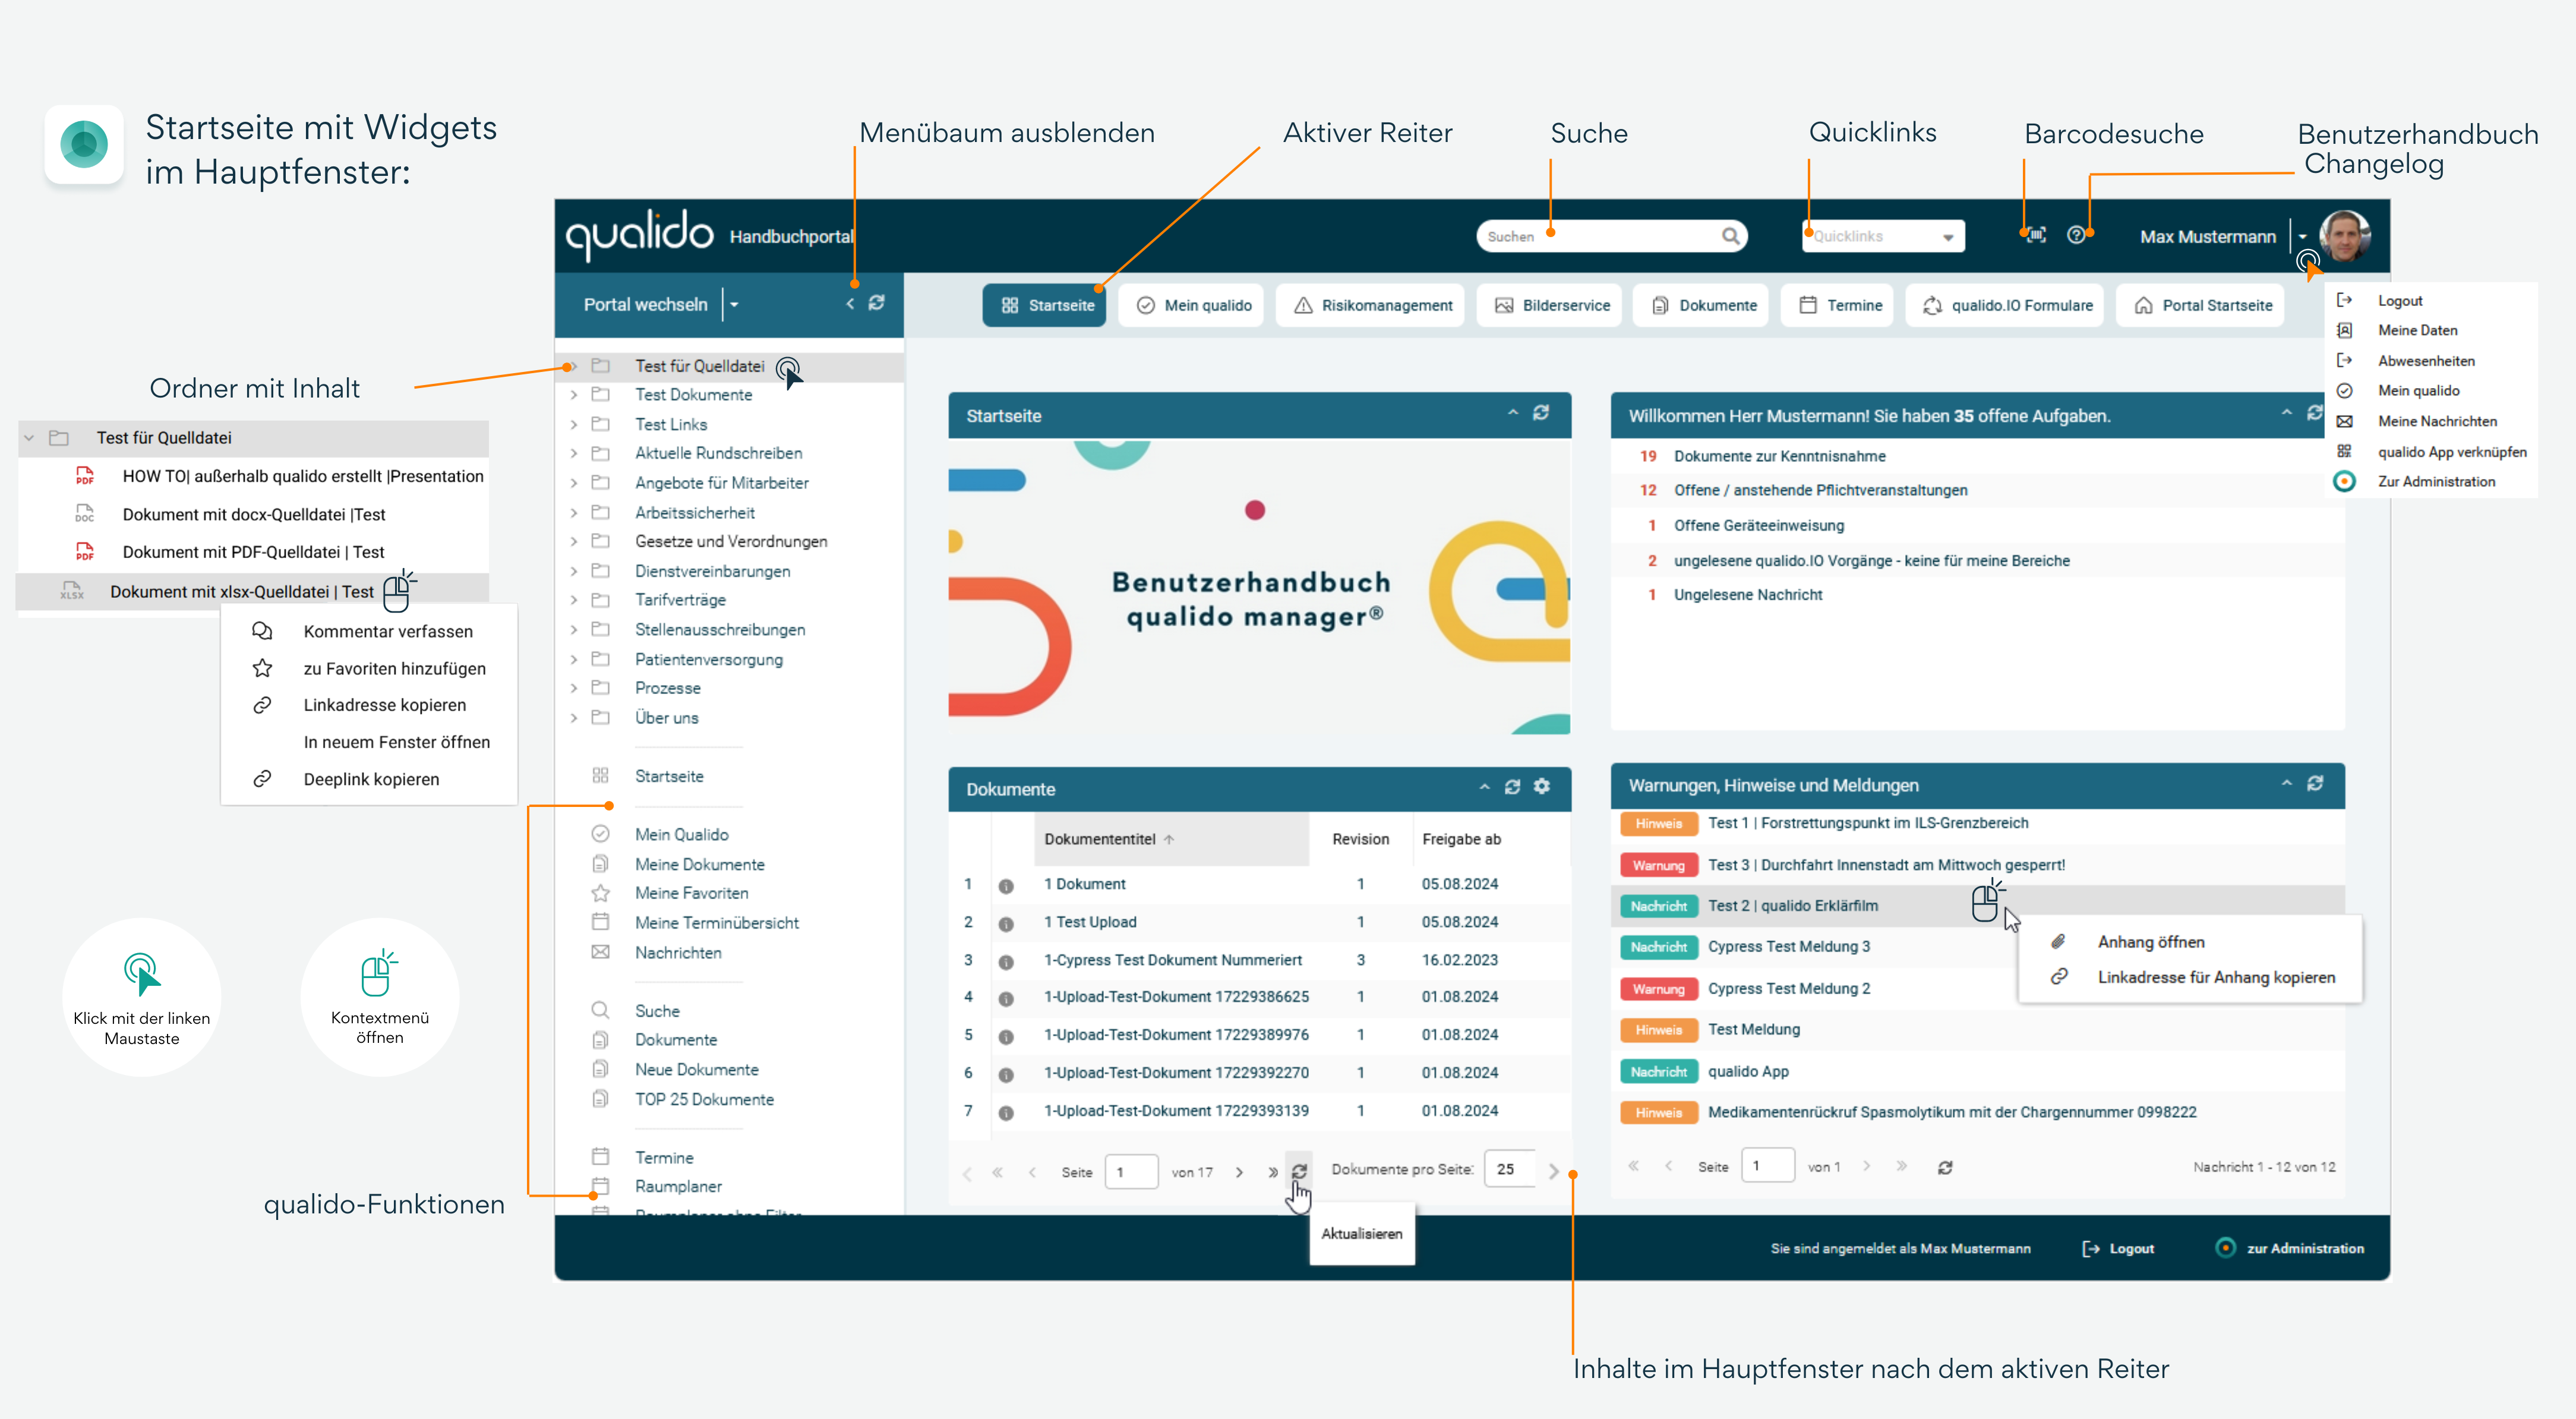Click Meine Favoriten star in sidebar

coord(600,892)
